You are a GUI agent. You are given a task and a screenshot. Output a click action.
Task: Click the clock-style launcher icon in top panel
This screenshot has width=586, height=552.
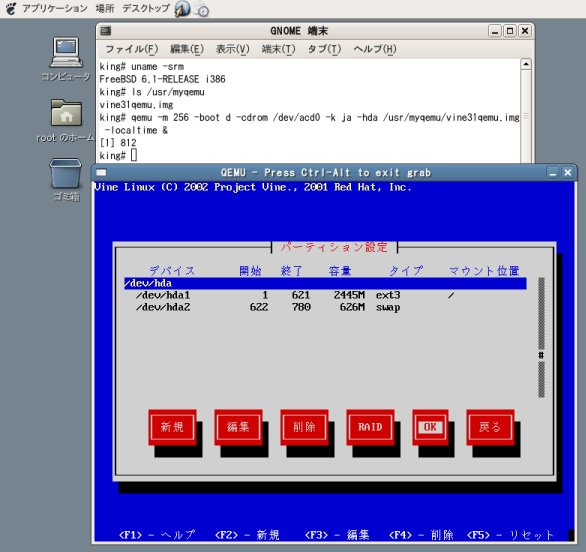pyautogui.click(x=202, y=10)
